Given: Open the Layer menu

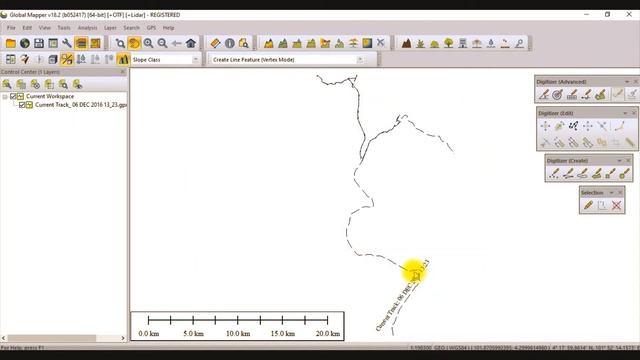Looking at the screenshot, I should pos(110,28).
